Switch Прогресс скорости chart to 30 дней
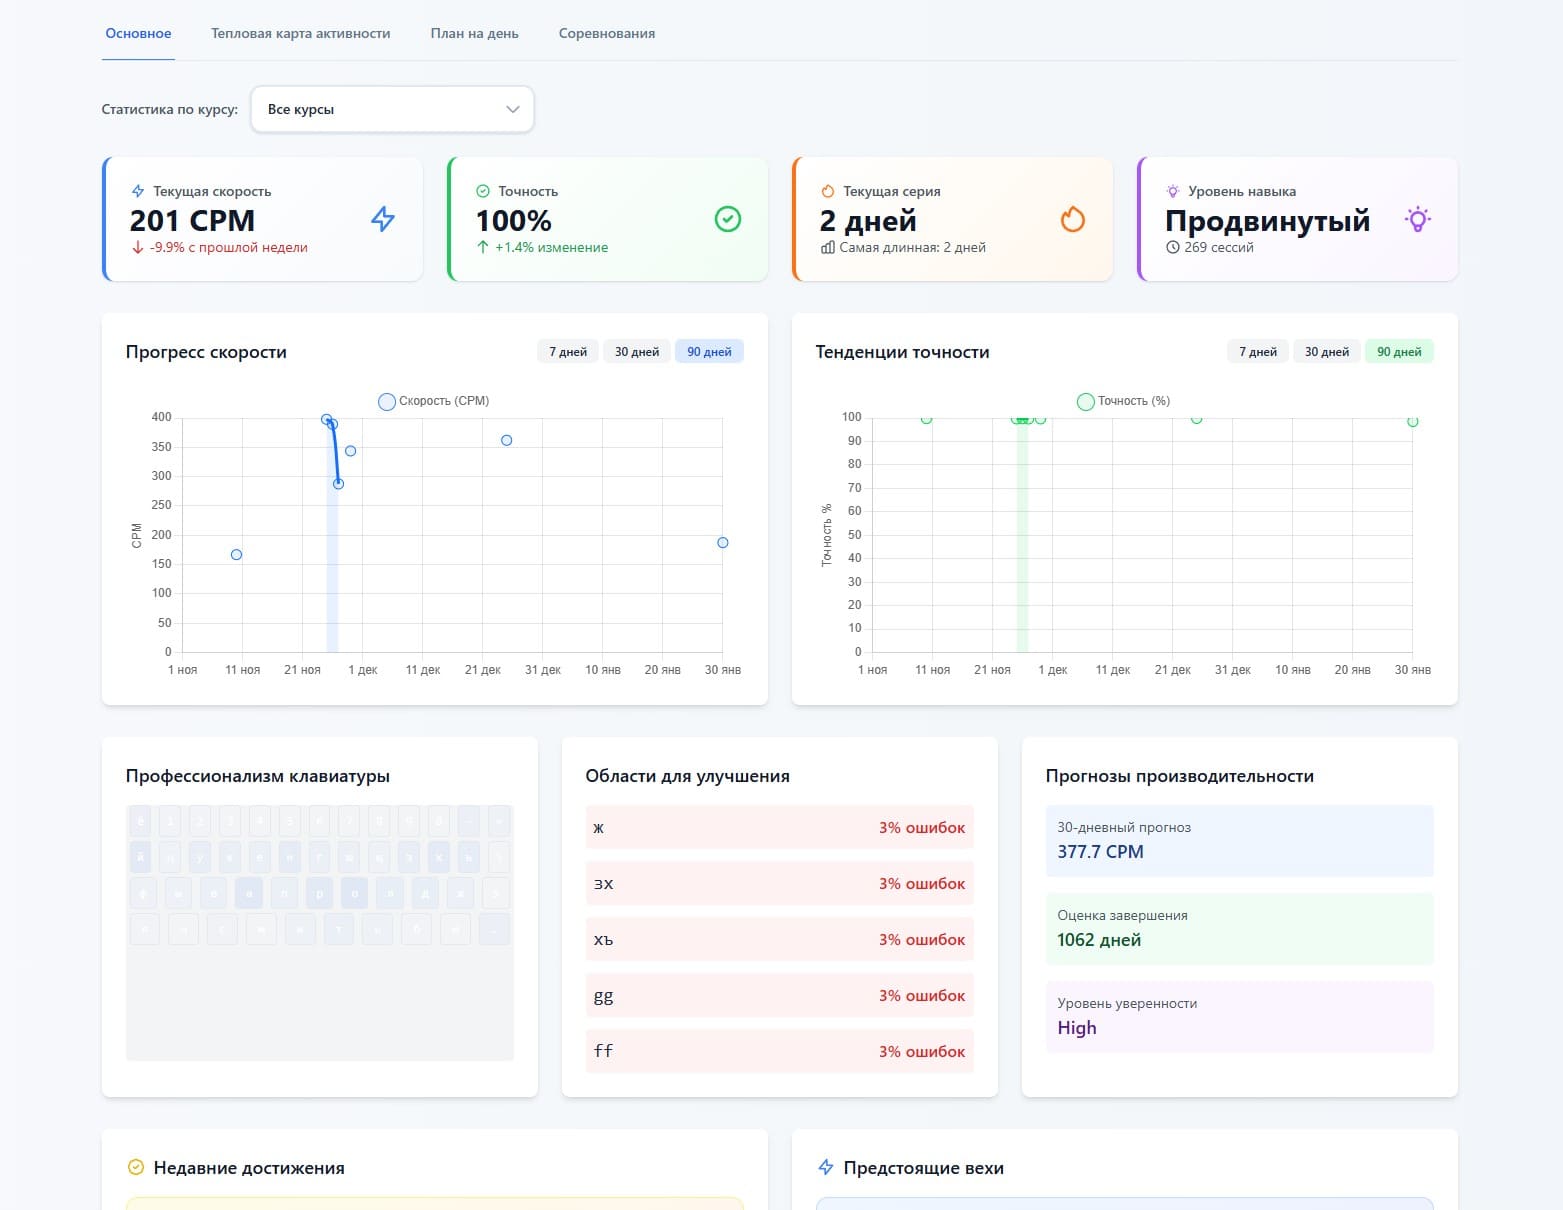 coord(636,352)
